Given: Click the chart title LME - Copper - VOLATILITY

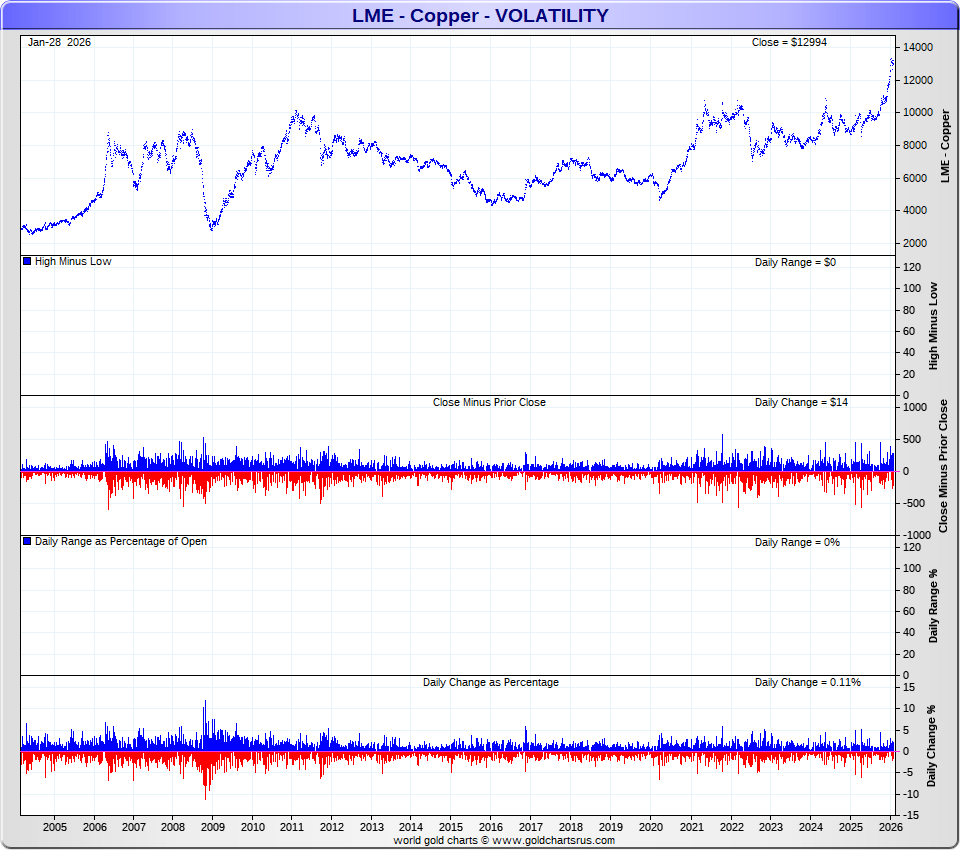Looking at the screenshot, I should (x=480, y=15).
